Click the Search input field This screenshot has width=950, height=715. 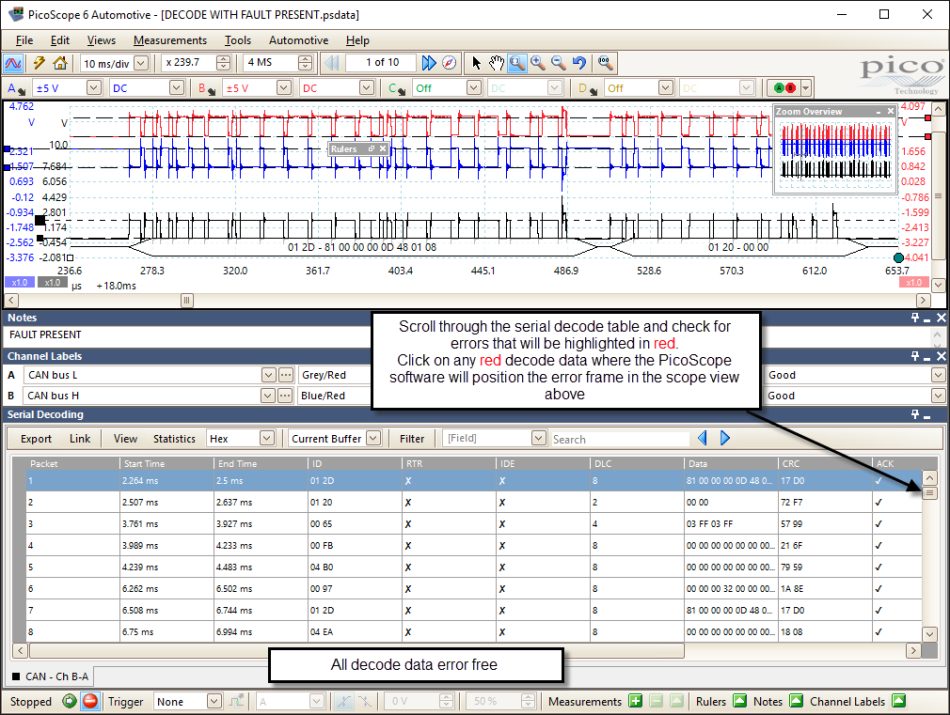coord(620,439)
